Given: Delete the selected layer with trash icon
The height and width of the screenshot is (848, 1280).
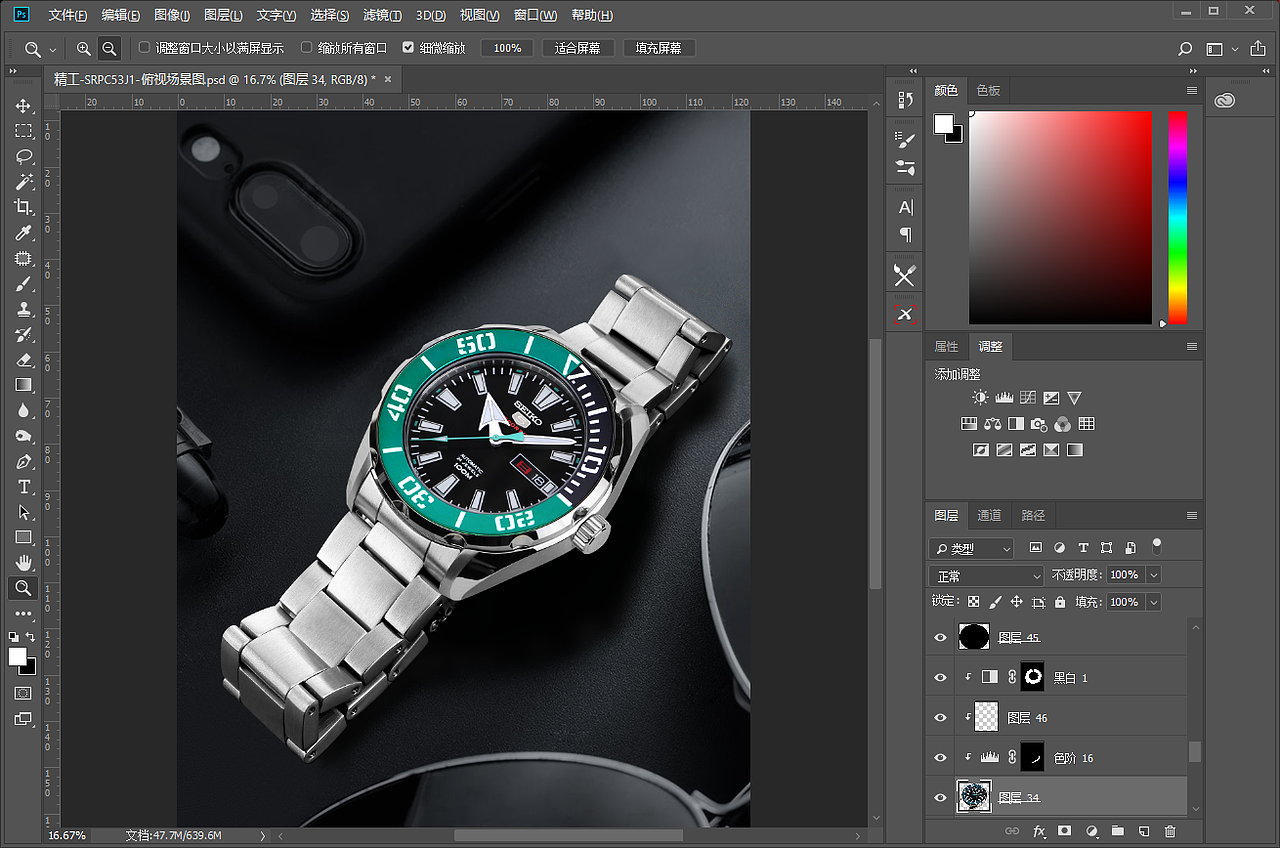Looking at the screenshot, I should [x=1170, y=831].
